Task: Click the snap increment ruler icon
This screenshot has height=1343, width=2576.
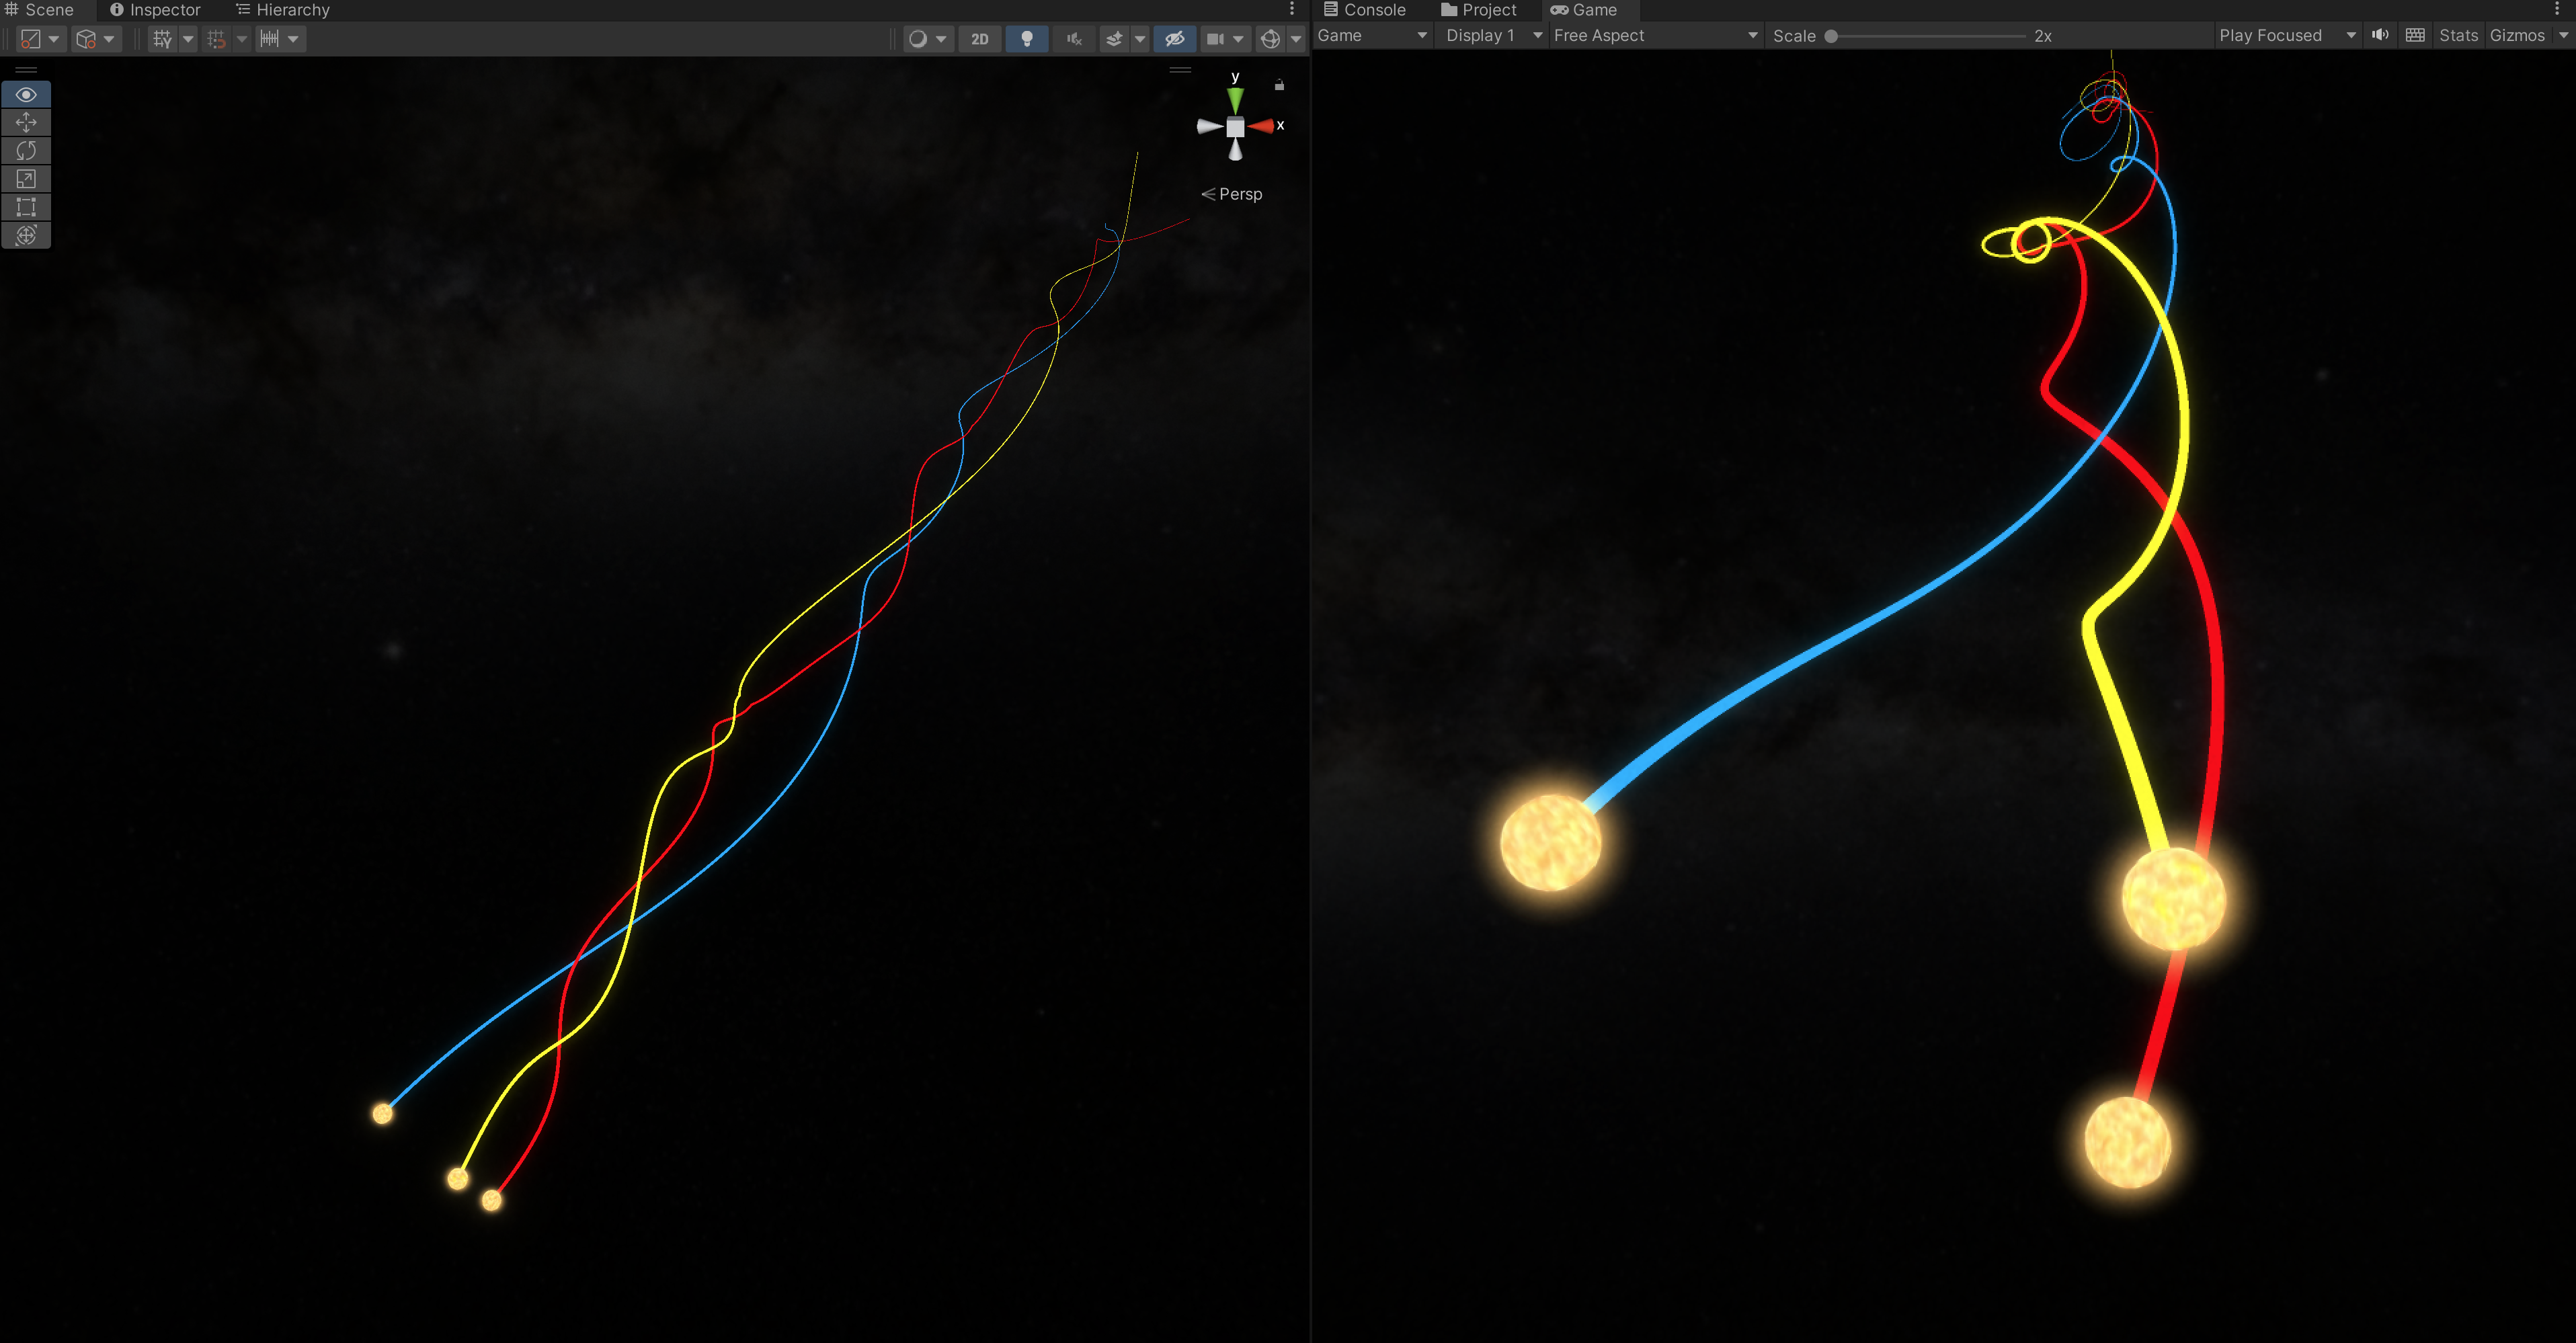Action: [x=270, y=39]
